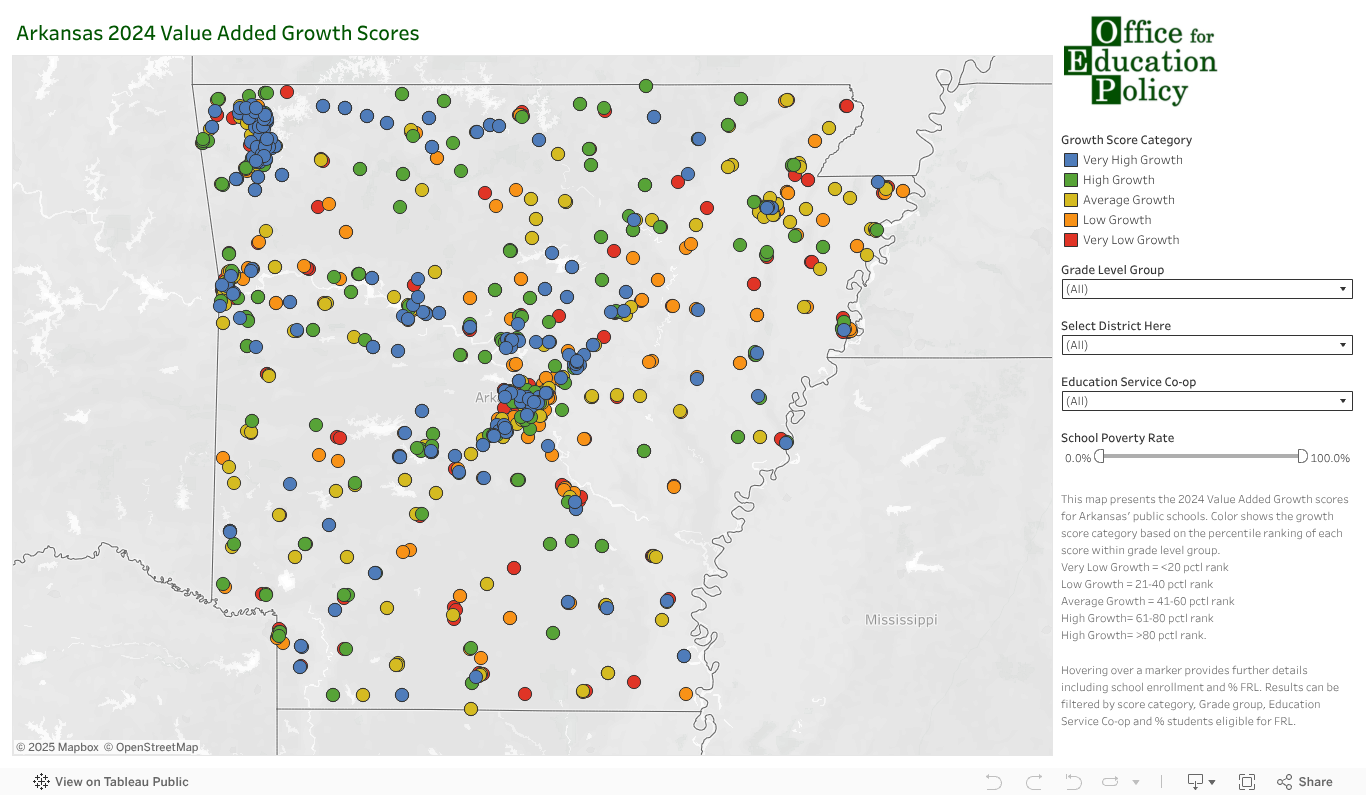This screenshot has width=1366, height=795.
Task: Click the Undo arrow in the toolbar
Action: coord(993,782)
